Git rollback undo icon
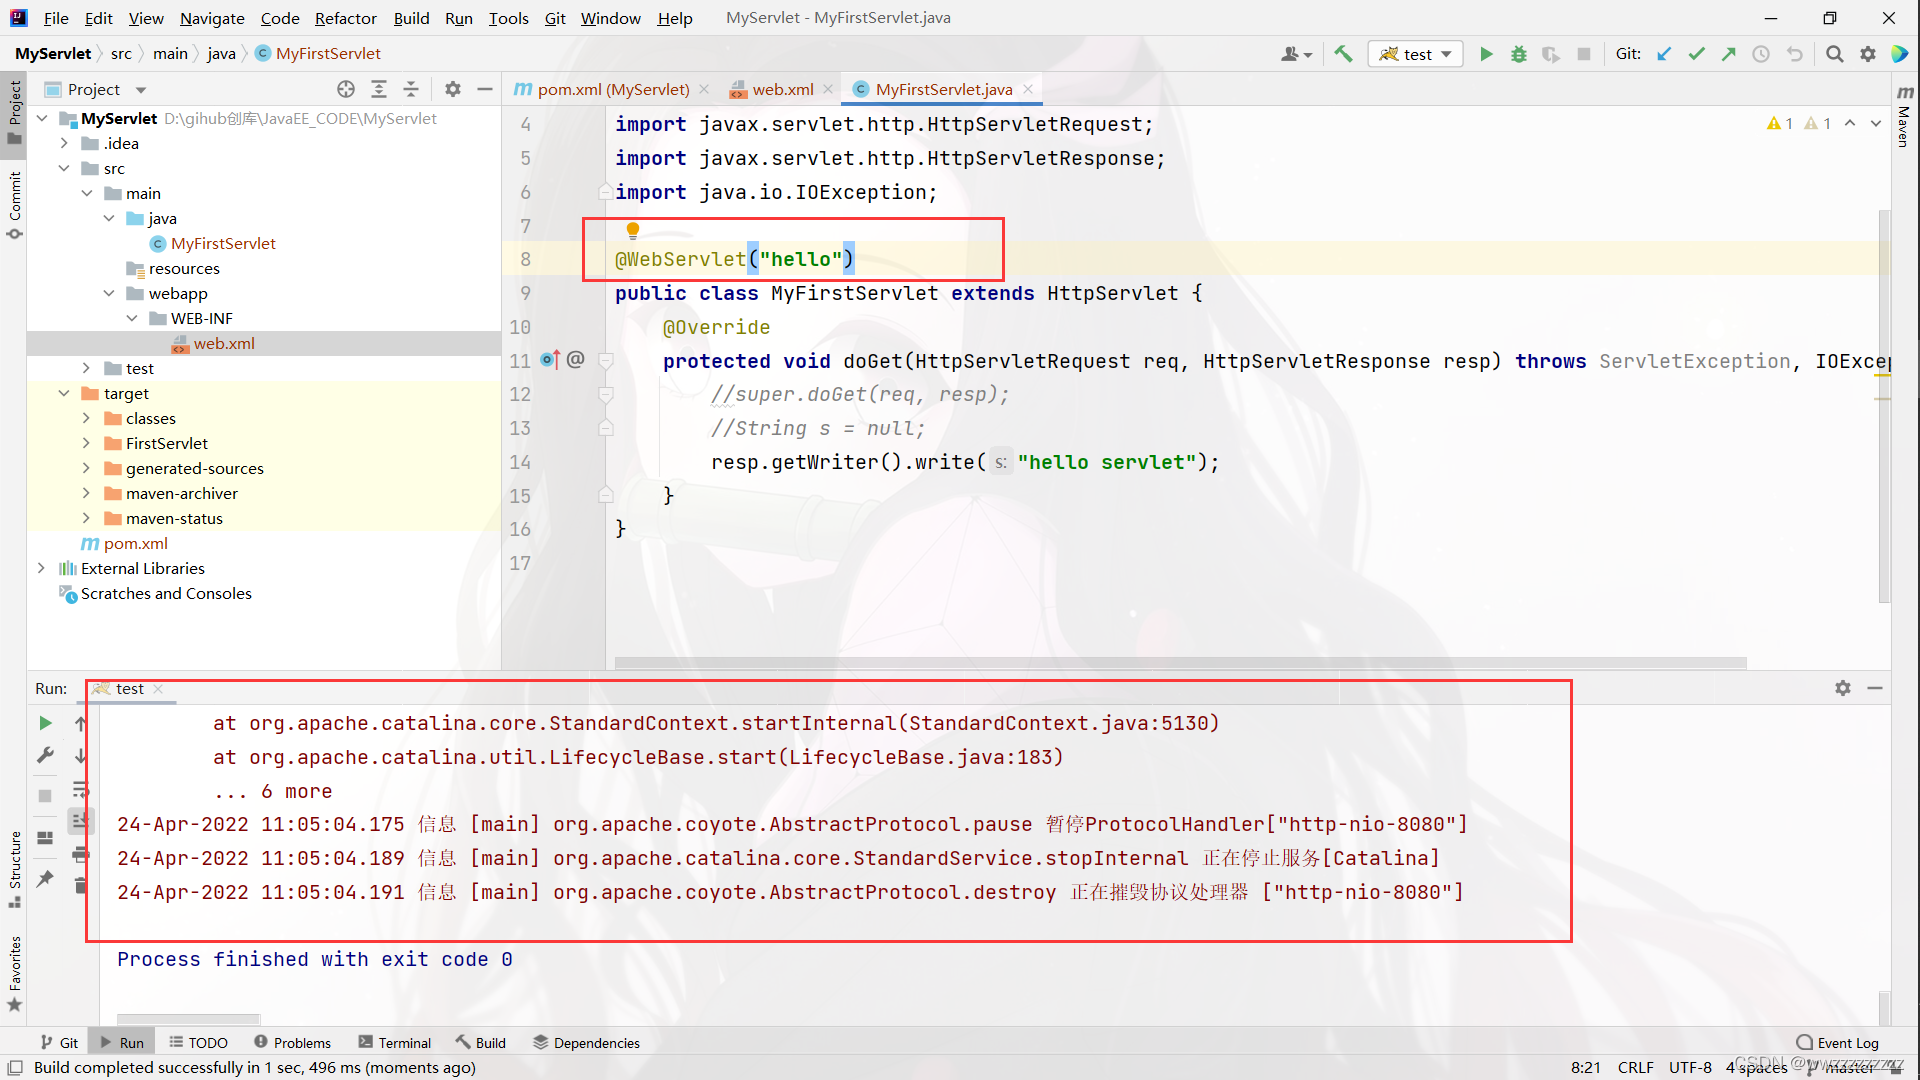 [1795, 54]
